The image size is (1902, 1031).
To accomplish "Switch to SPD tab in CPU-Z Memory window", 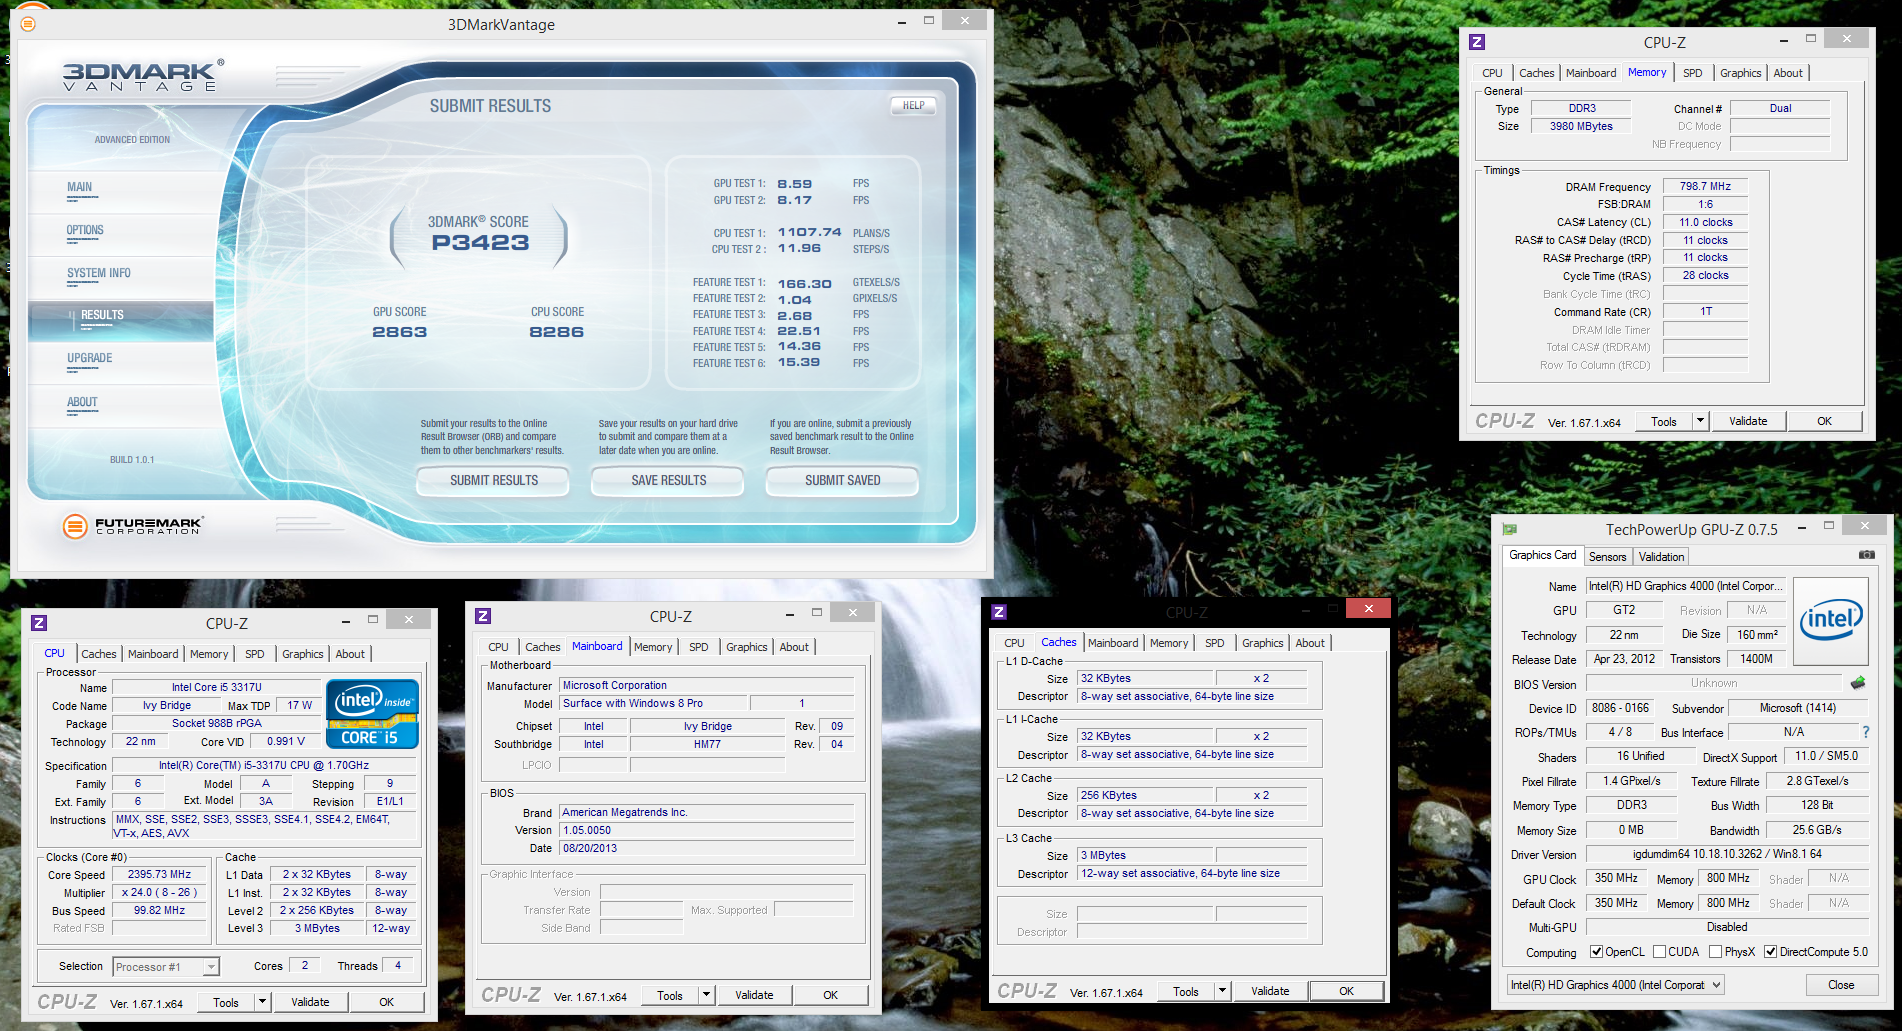I will coord(1693,73).
